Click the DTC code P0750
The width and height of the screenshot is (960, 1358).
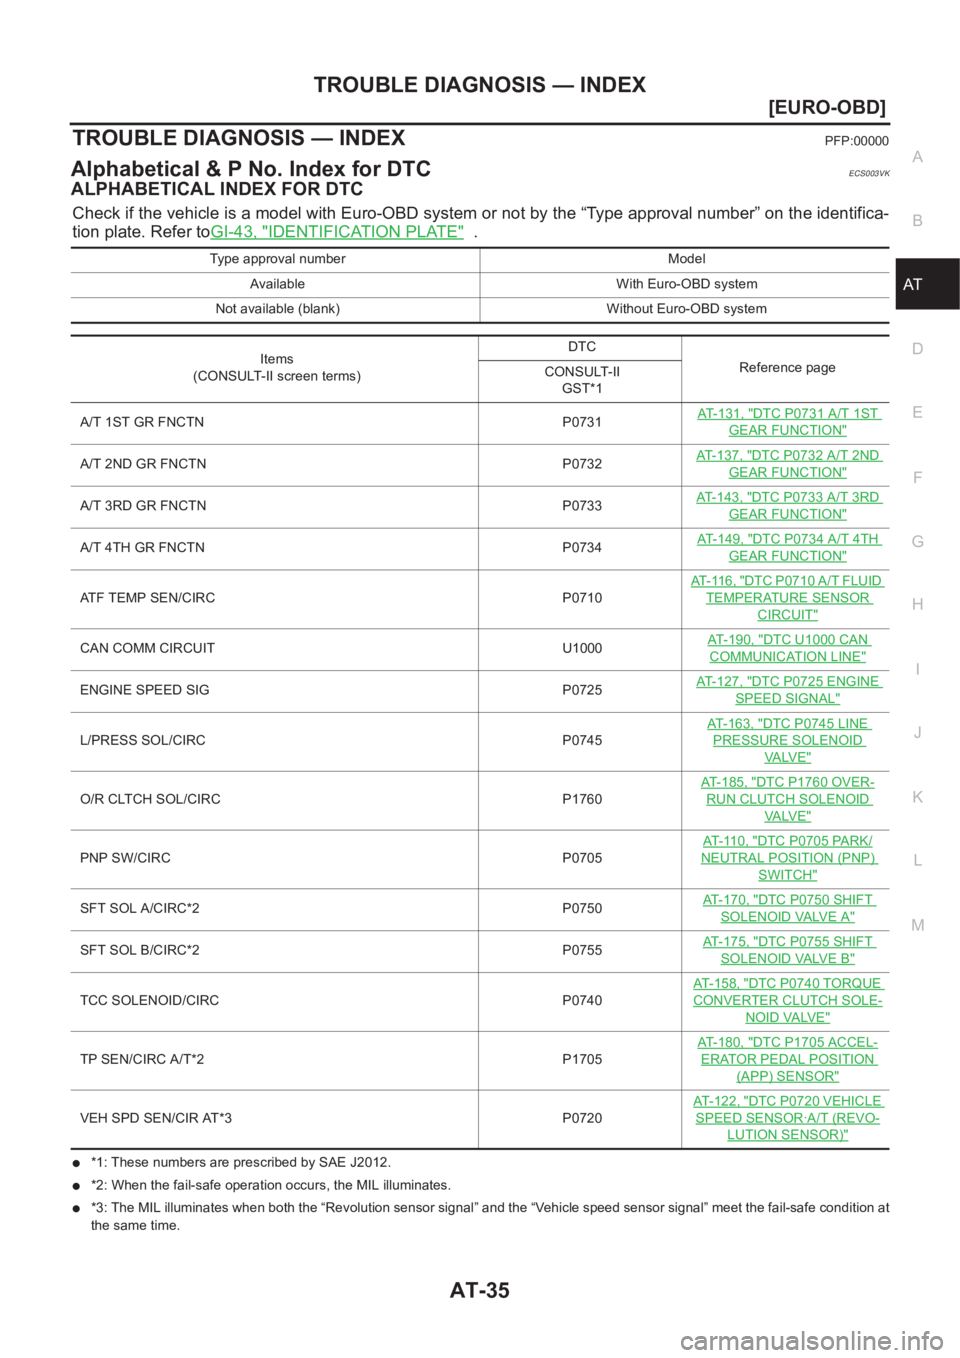click(x=582, y=909)
